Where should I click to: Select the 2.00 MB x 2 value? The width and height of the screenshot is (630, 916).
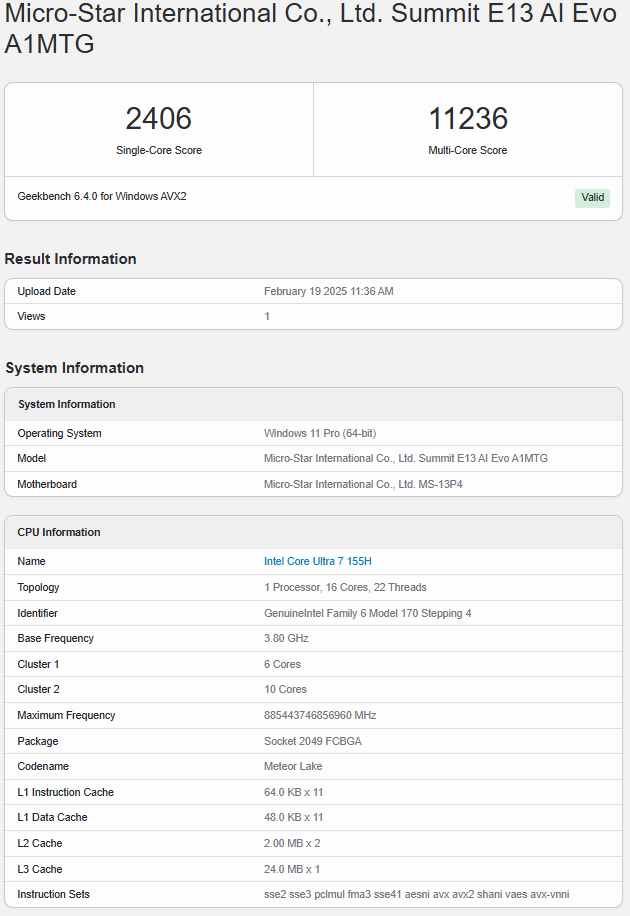coord(292,844)
